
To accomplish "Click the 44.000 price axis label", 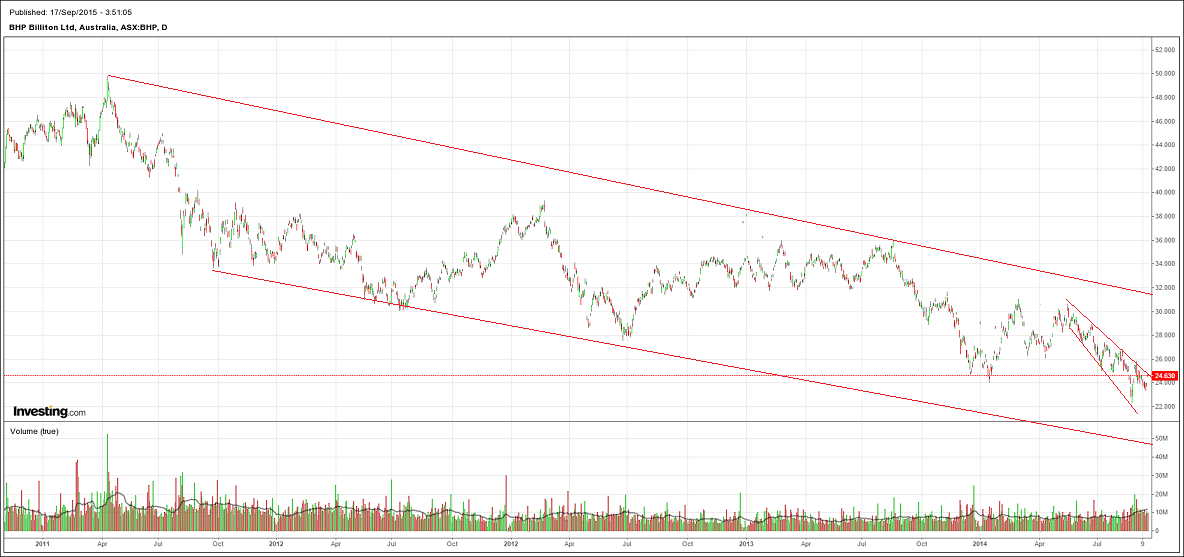I will (x=1165, y=145).
